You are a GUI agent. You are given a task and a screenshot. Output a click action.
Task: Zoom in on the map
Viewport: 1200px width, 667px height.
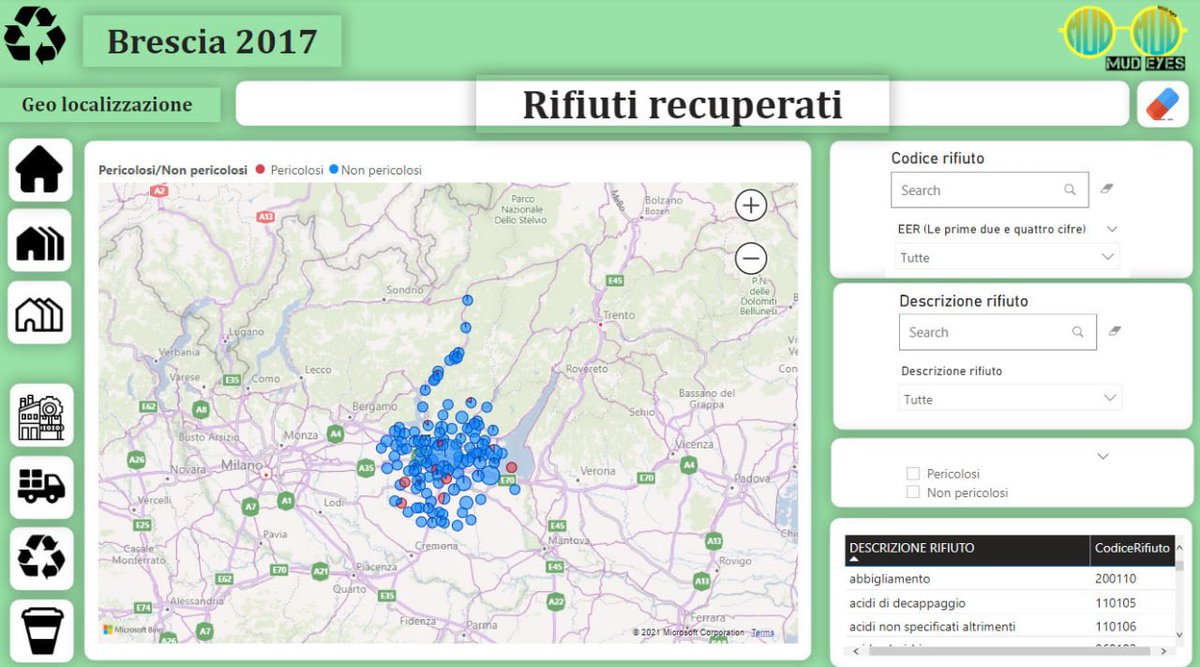click(751, 206)
